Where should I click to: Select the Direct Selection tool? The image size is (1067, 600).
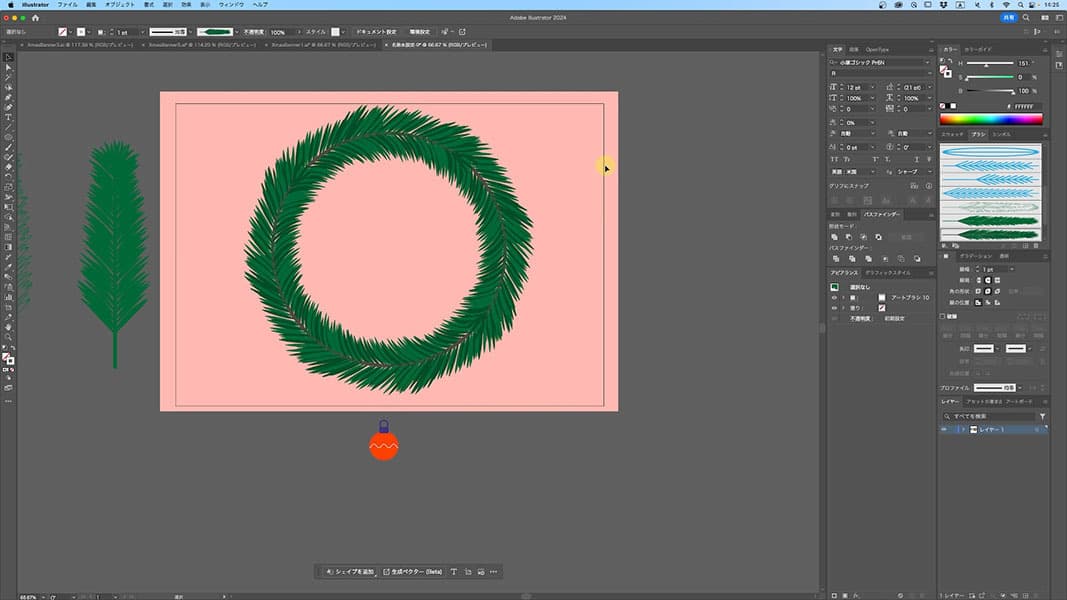pos(8,67)
